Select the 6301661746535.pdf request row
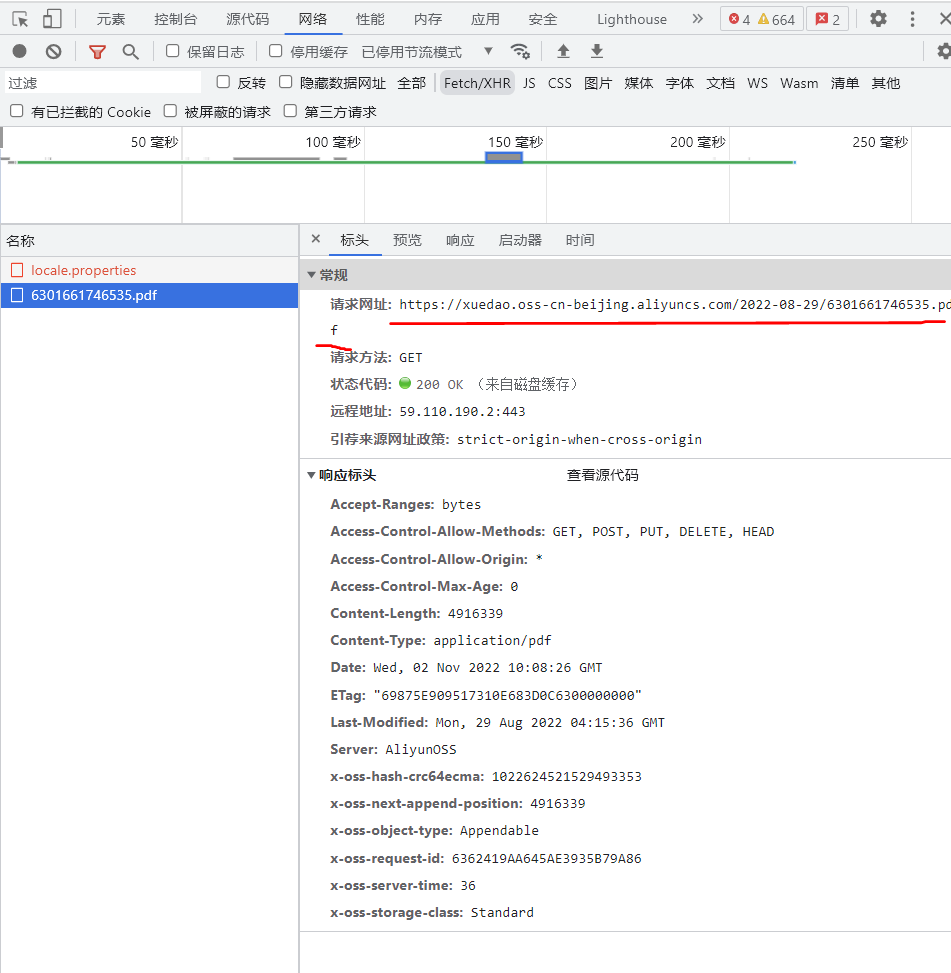 [x=150, y=295]
